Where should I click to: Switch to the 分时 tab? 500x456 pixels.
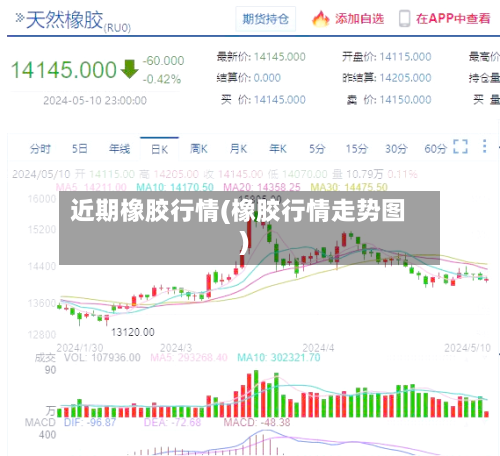point(40,149)
